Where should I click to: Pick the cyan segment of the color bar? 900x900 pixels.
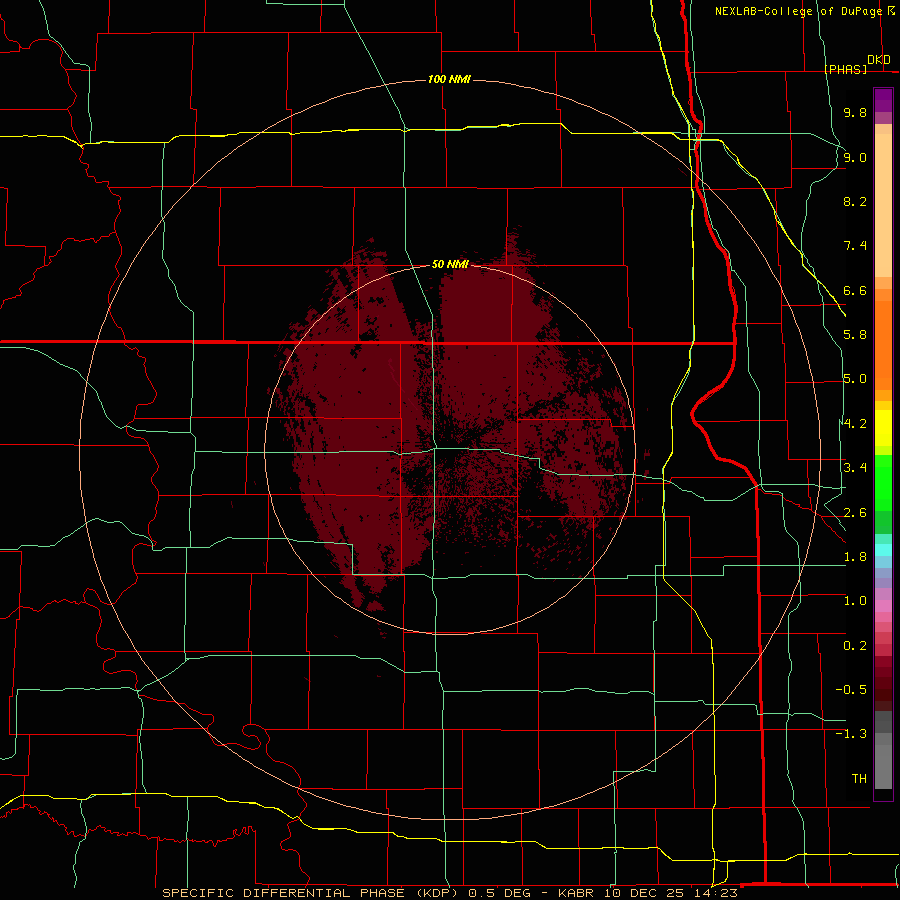pos(883,549)
